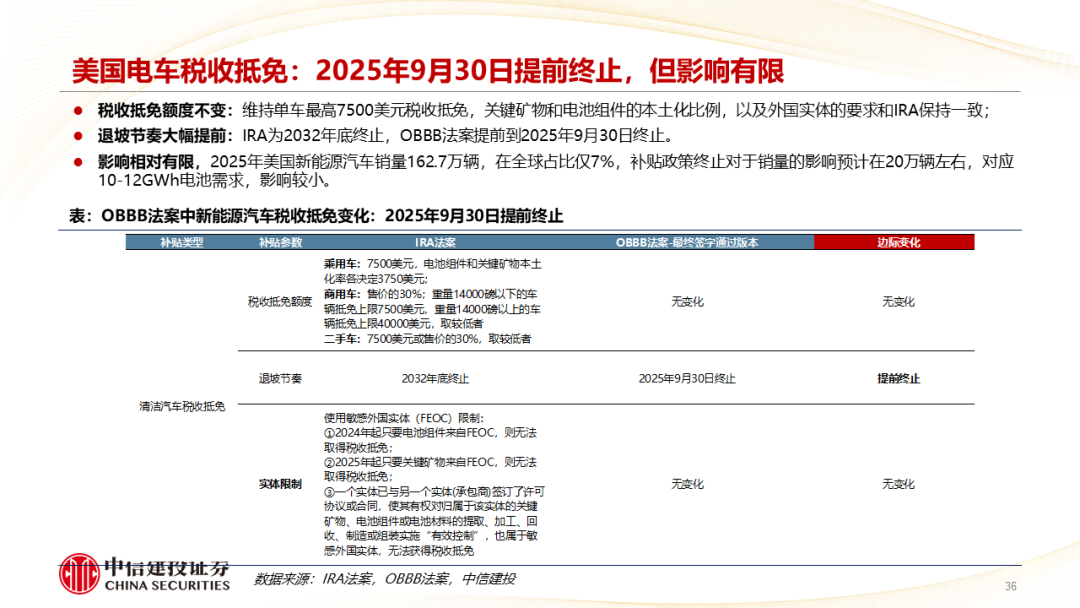Select the red slide title text

(427, 71)
